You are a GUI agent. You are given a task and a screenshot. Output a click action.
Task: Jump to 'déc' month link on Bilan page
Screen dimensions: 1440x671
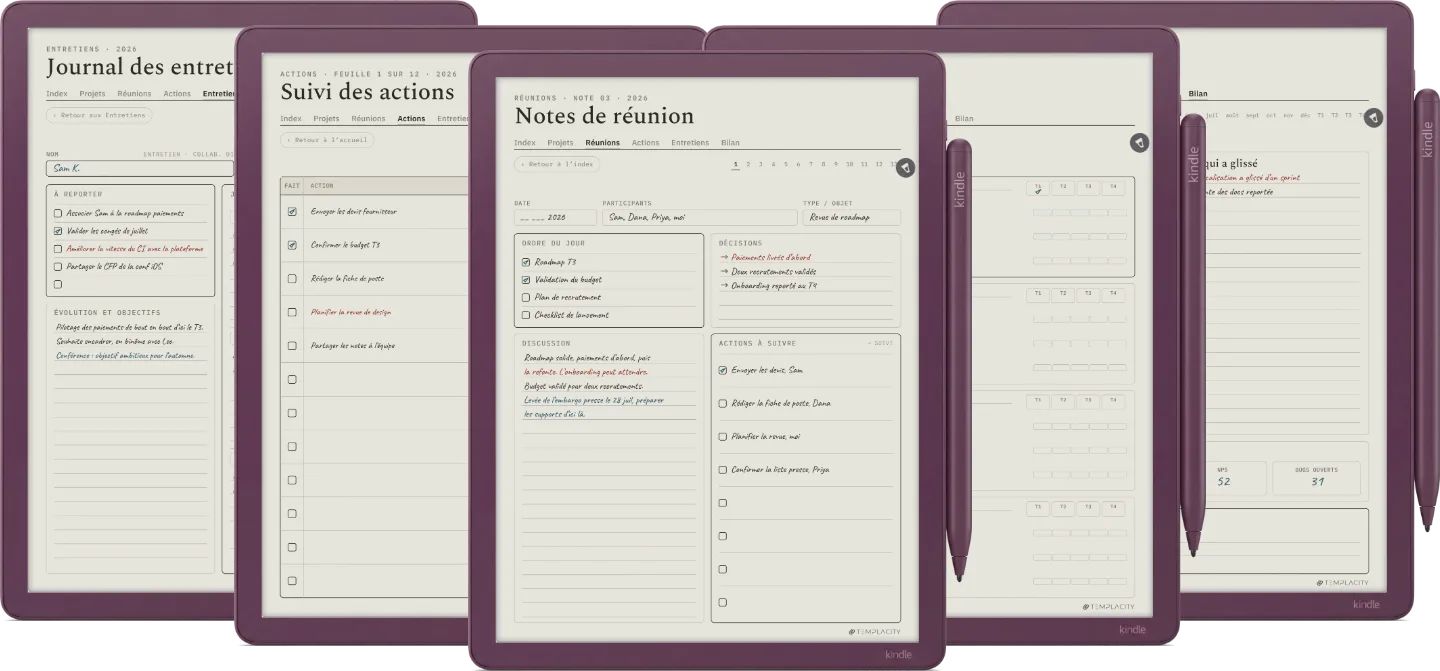click(1305, 115)
